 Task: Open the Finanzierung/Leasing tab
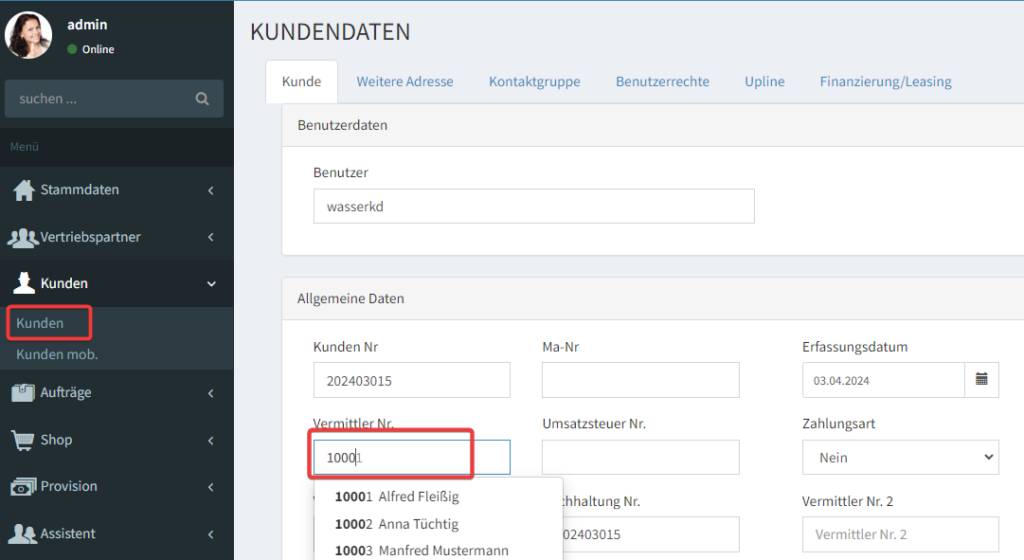(x=885, y=82)
